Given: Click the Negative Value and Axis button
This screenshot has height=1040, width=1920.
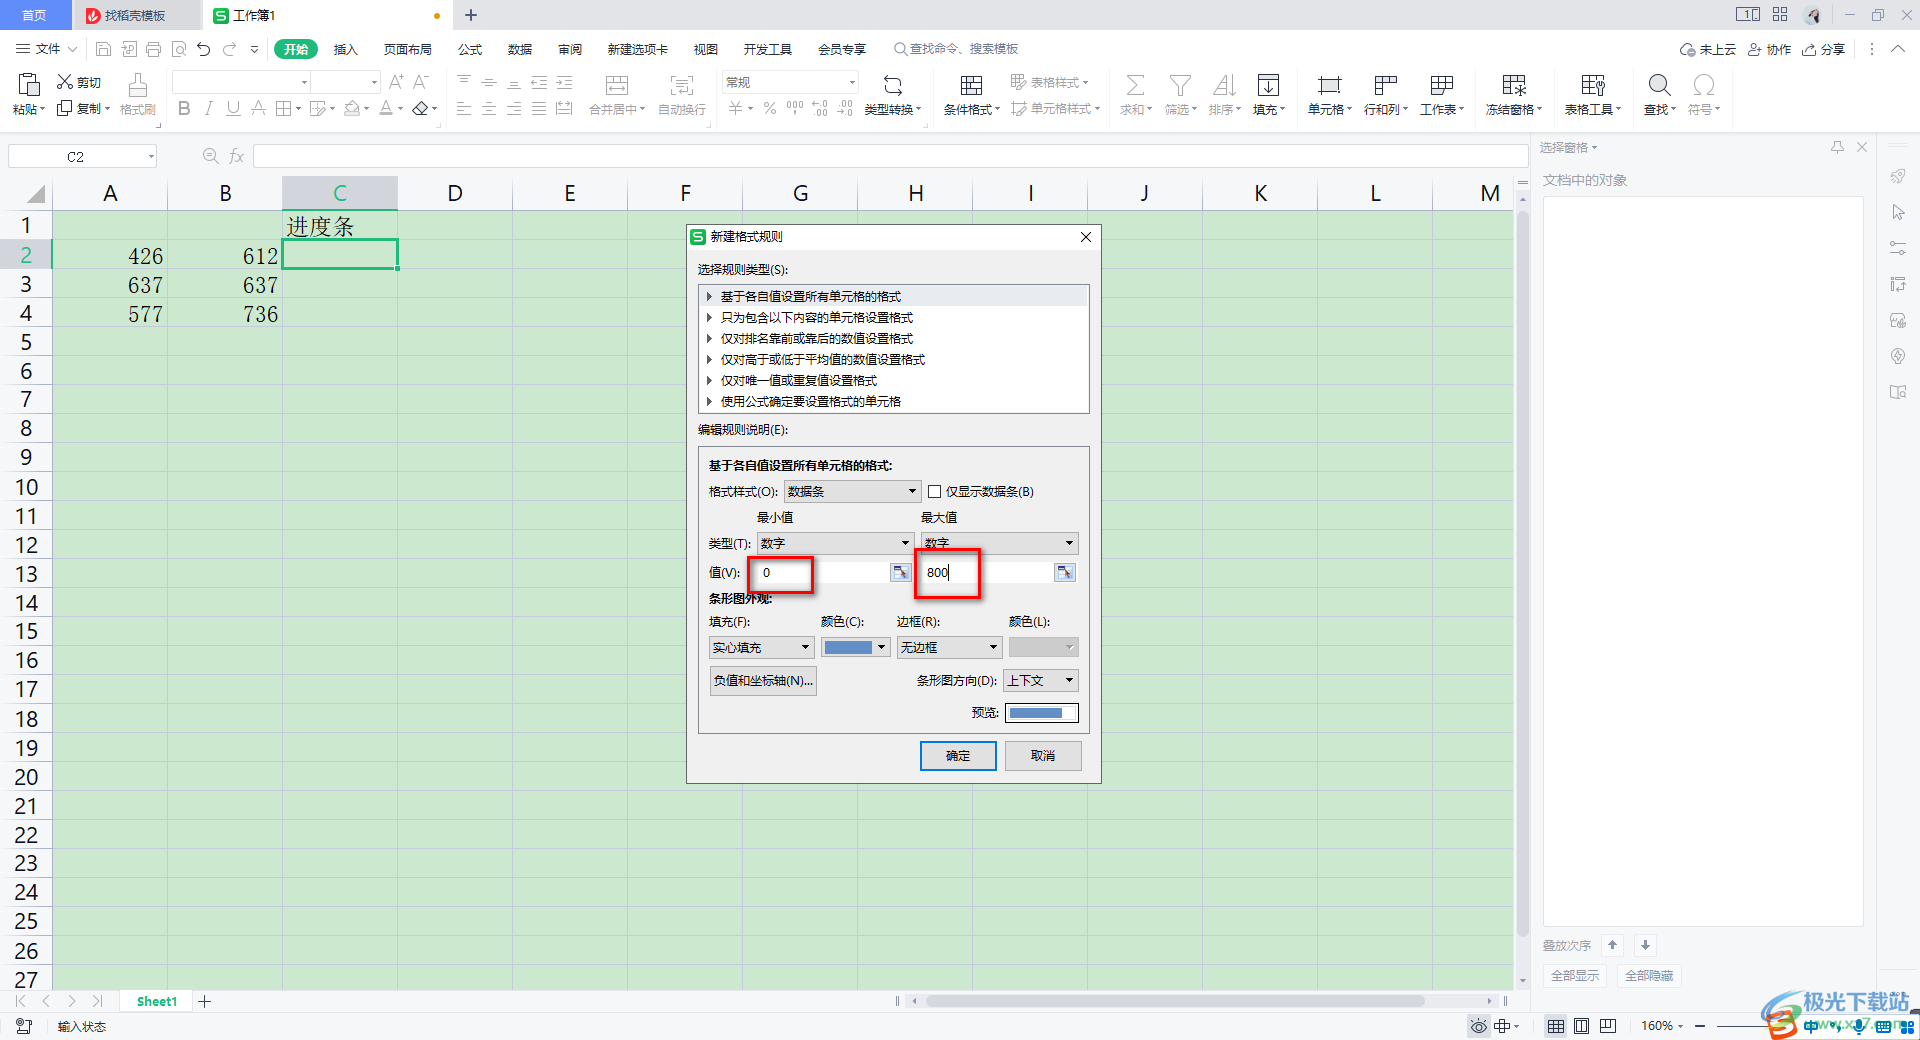Looking at the screenshot, I should point(763,680).
